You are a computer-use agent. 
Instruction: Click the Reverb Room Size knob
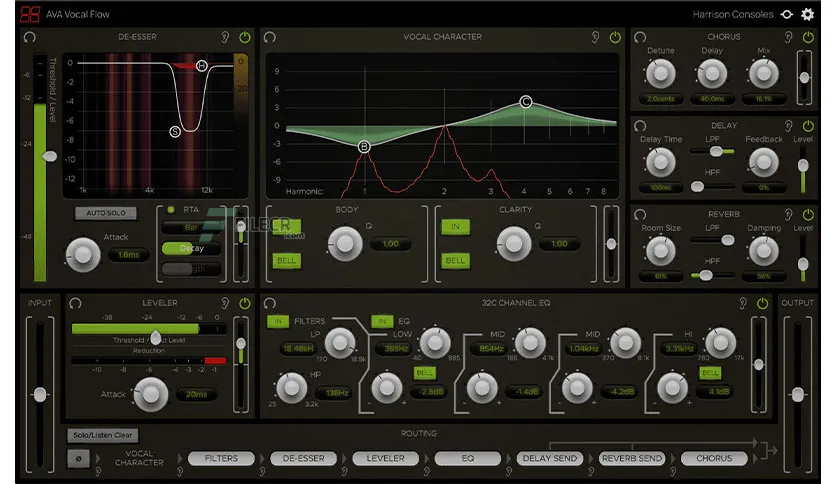(661, 251)
